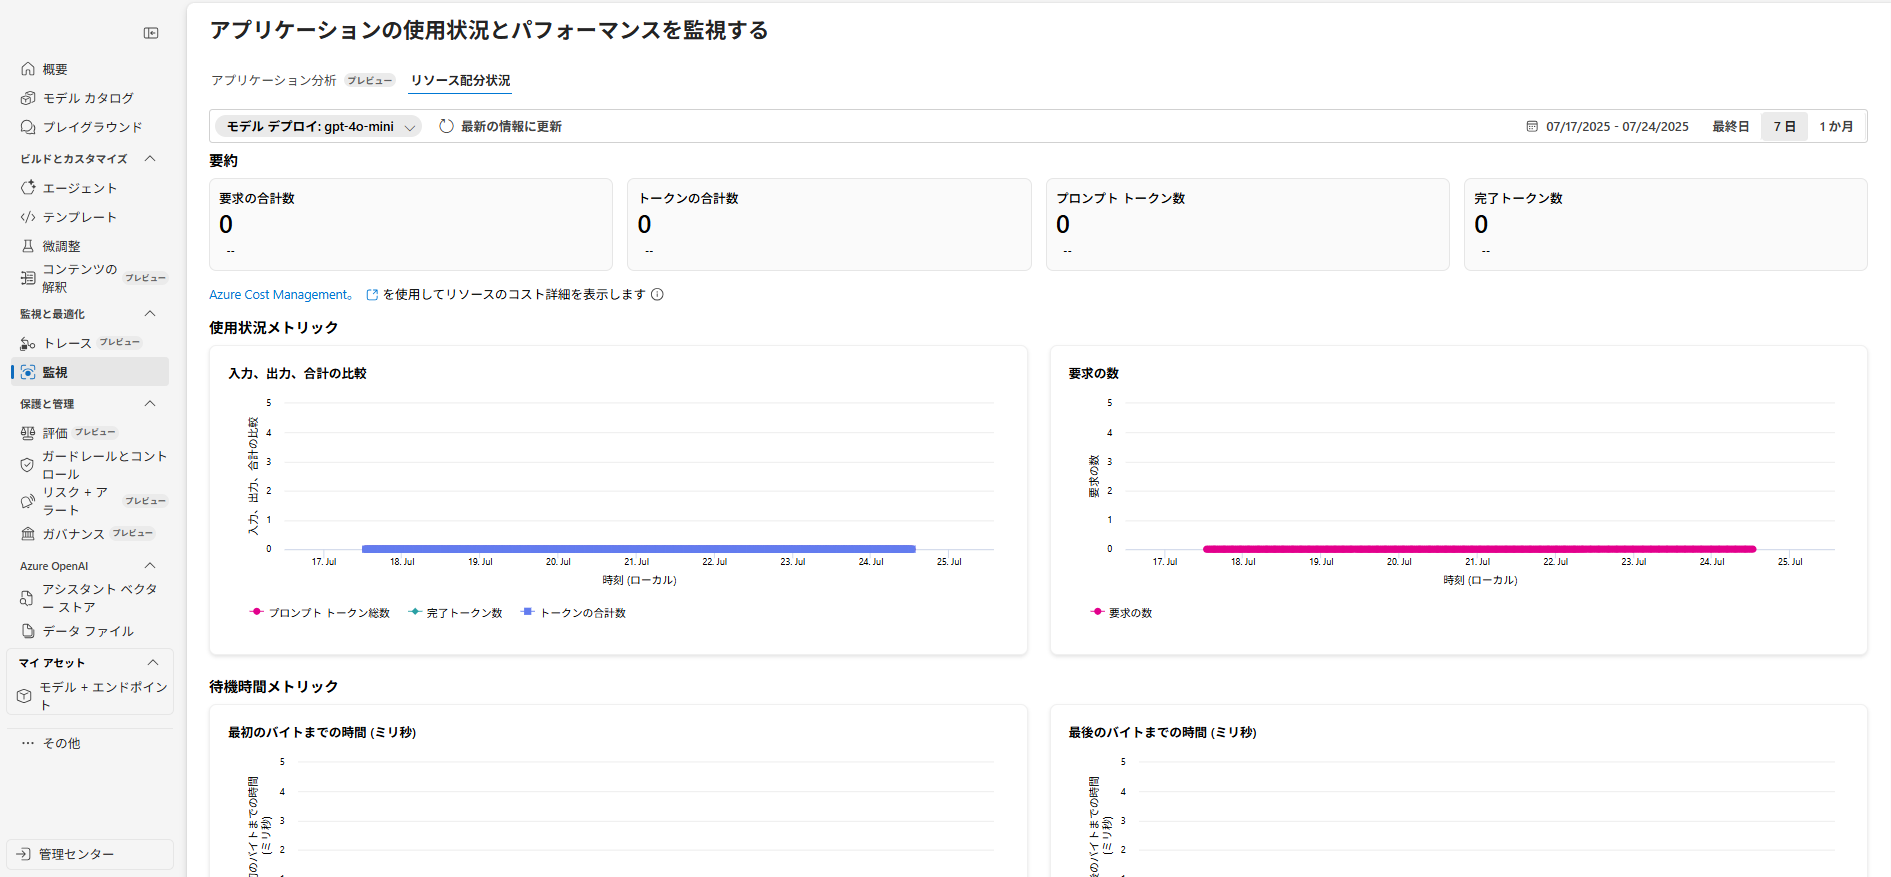Open the モデル デプロイ gpt-4o-mini dropdown
Screen dimensions: 1891x877
click(x=318, y=127)
